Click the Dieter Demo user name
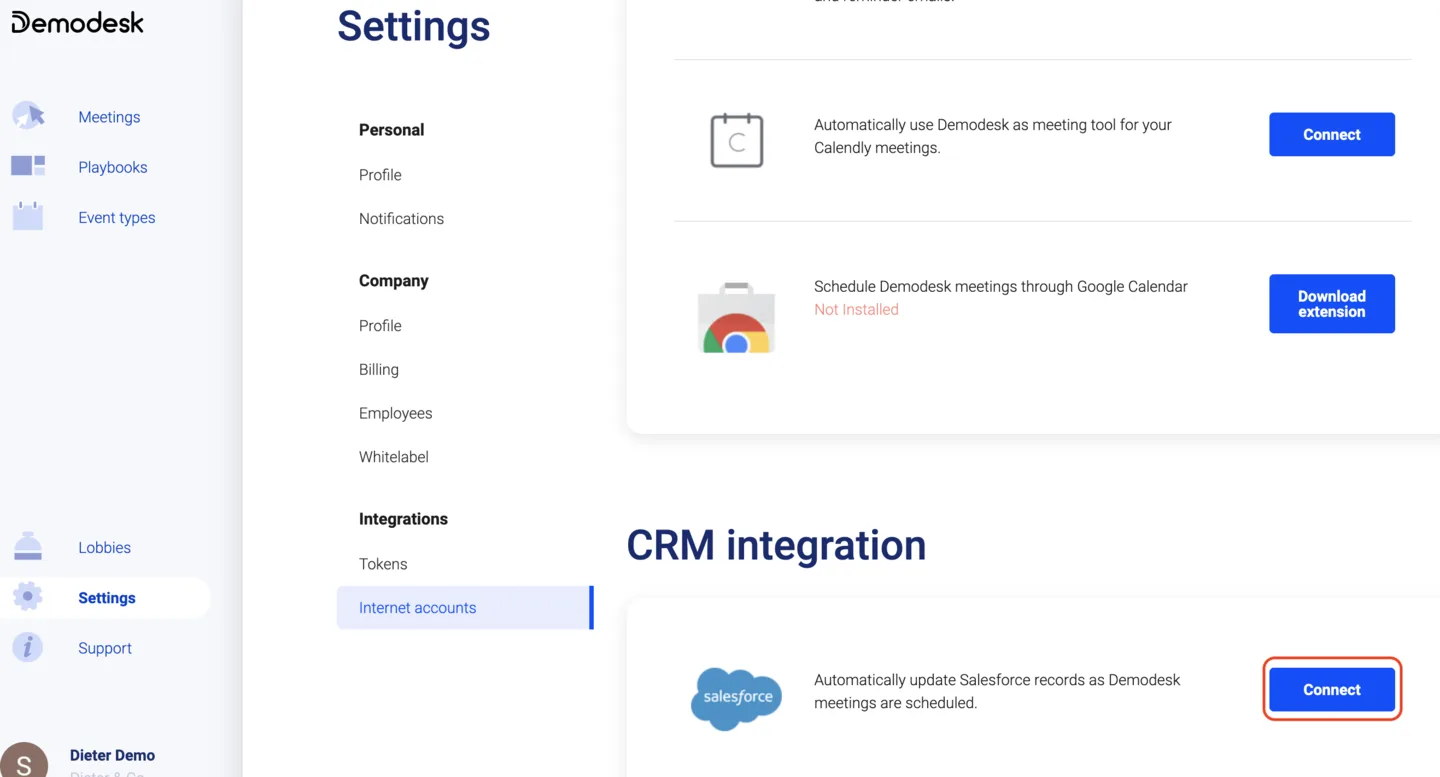The height and width of the screenshot is (777, 1440). tap(112, 755)
